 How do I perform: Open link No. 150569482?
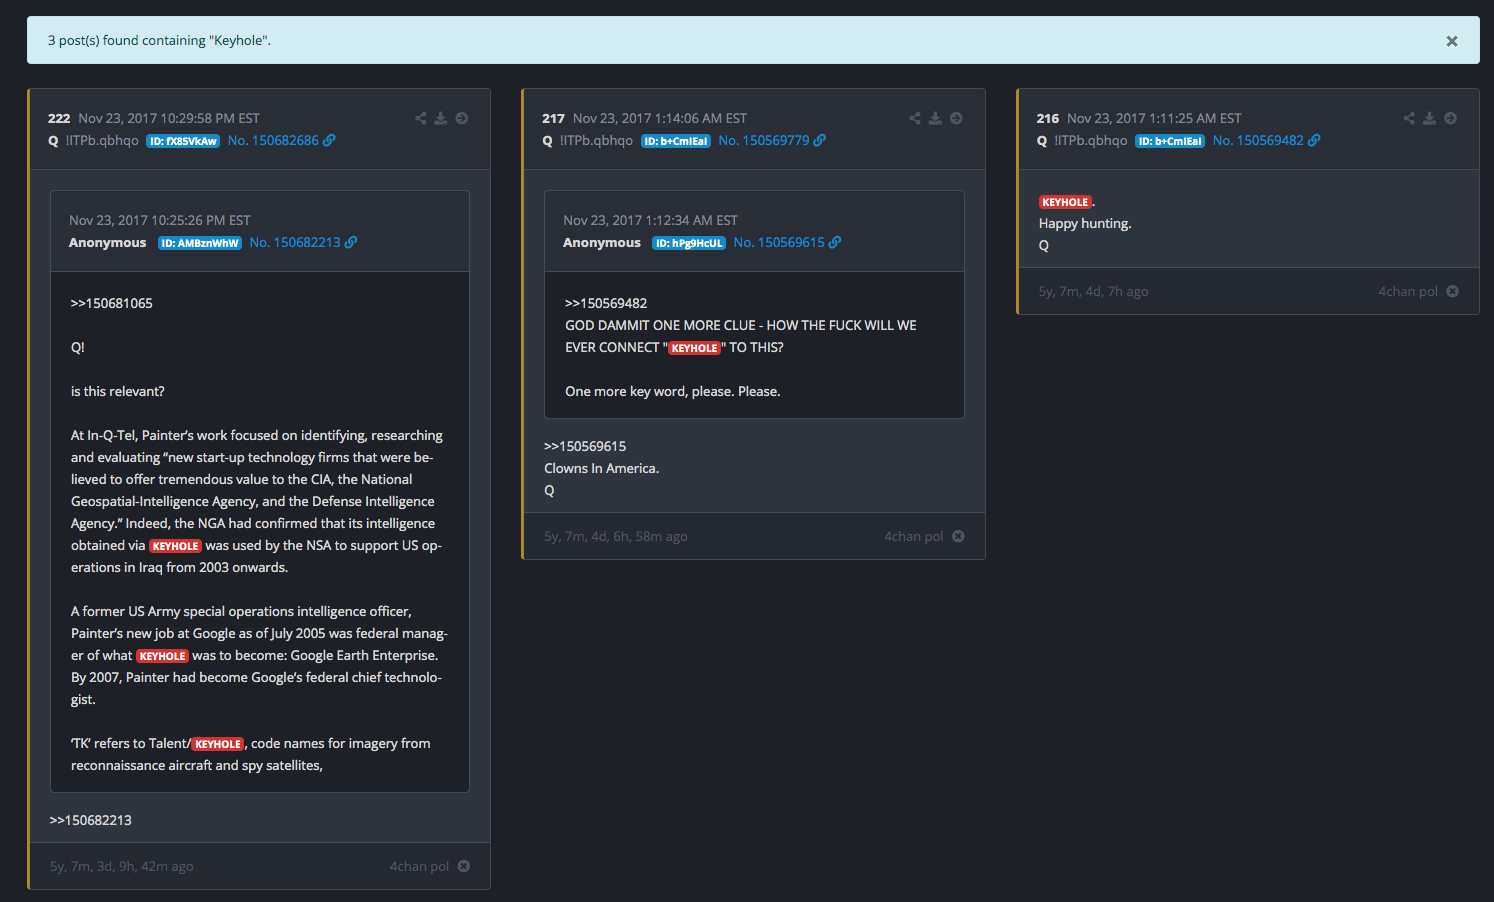[1258, 141]
